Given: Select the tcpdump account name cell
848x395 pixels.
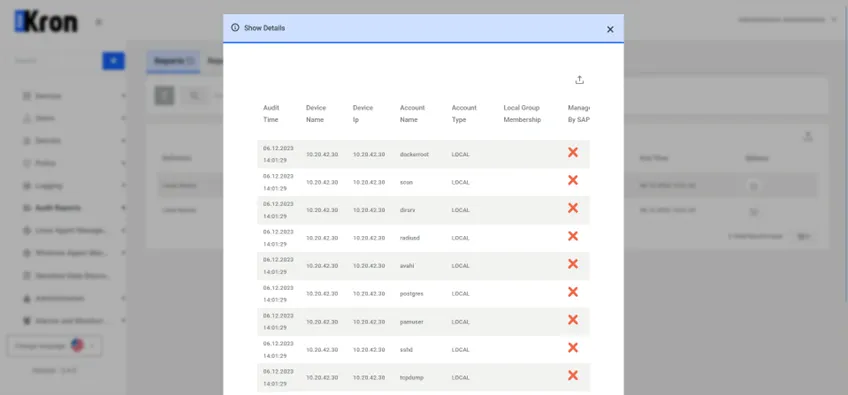Looking at the screenshot, I should (412, 378).
